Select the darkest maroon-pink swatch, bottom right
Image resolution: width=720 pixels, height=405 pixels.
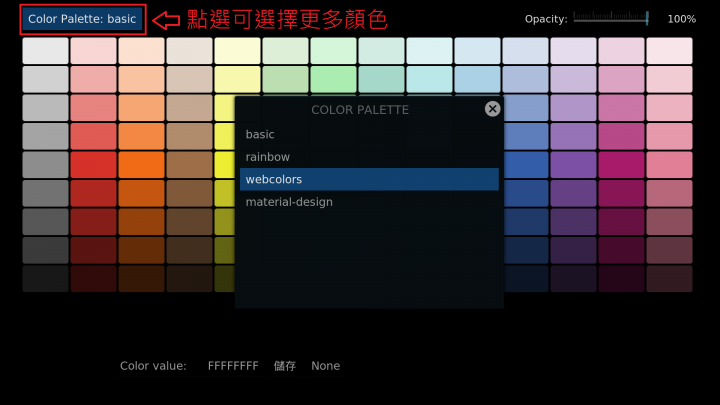[669, 278]
